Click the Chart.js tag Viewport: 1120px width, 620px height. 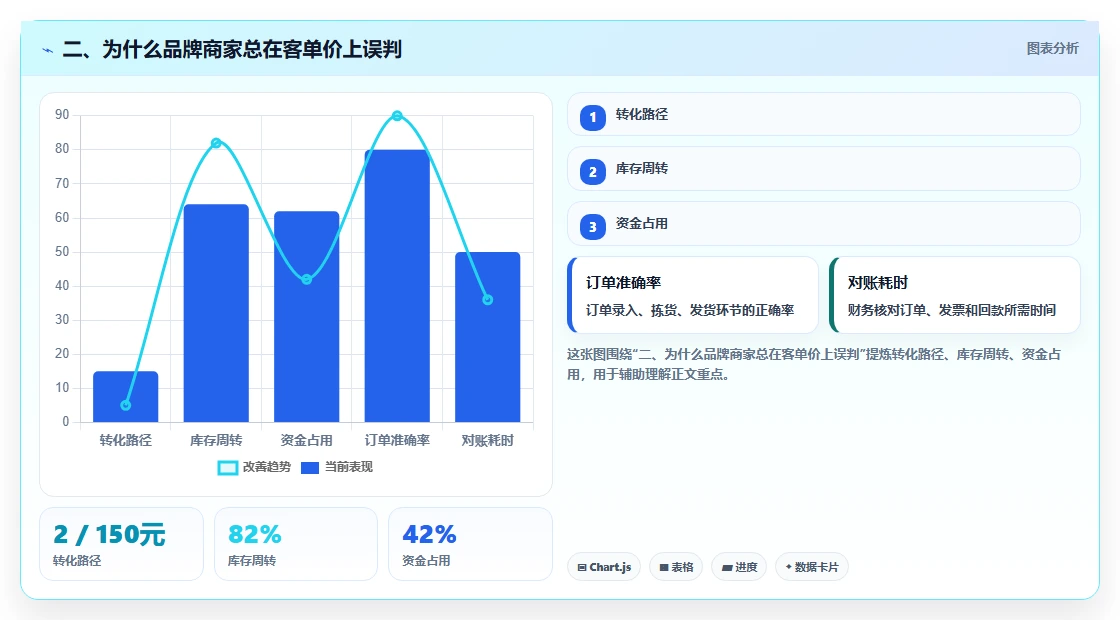[x=604, y=567]
